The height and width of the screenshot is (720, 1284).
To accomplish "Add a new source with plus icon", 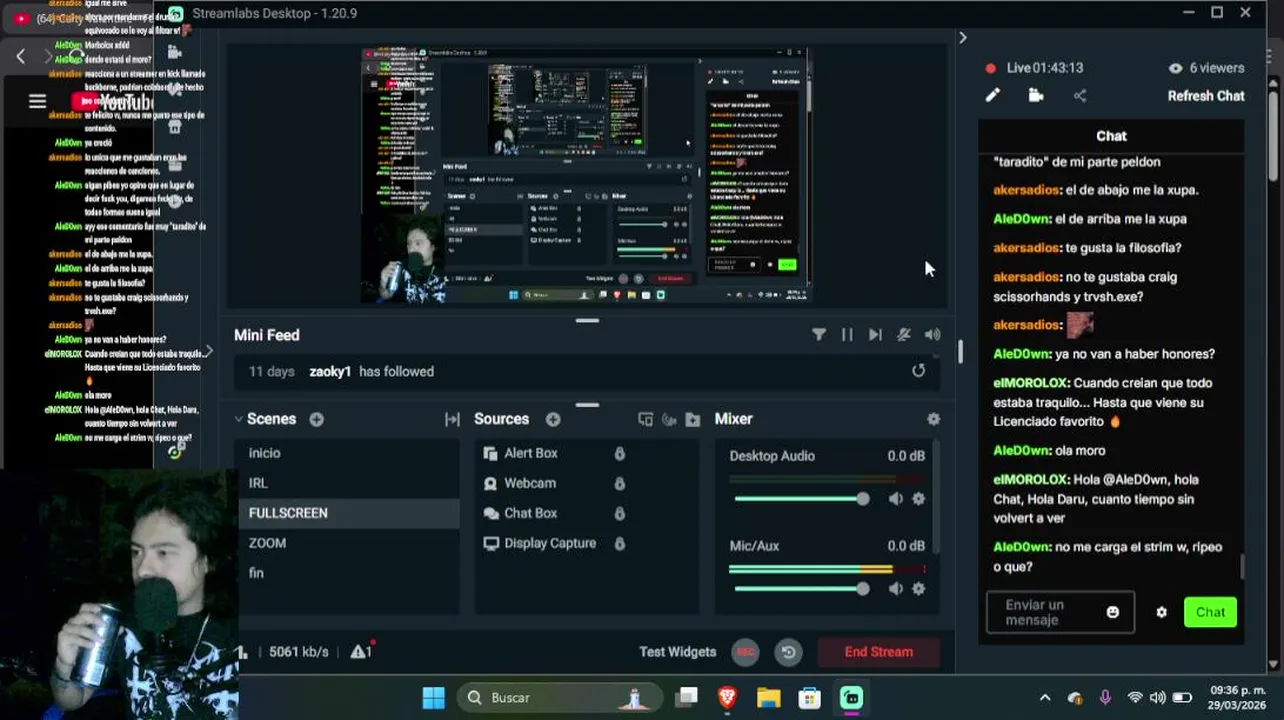I will [553, 419].
